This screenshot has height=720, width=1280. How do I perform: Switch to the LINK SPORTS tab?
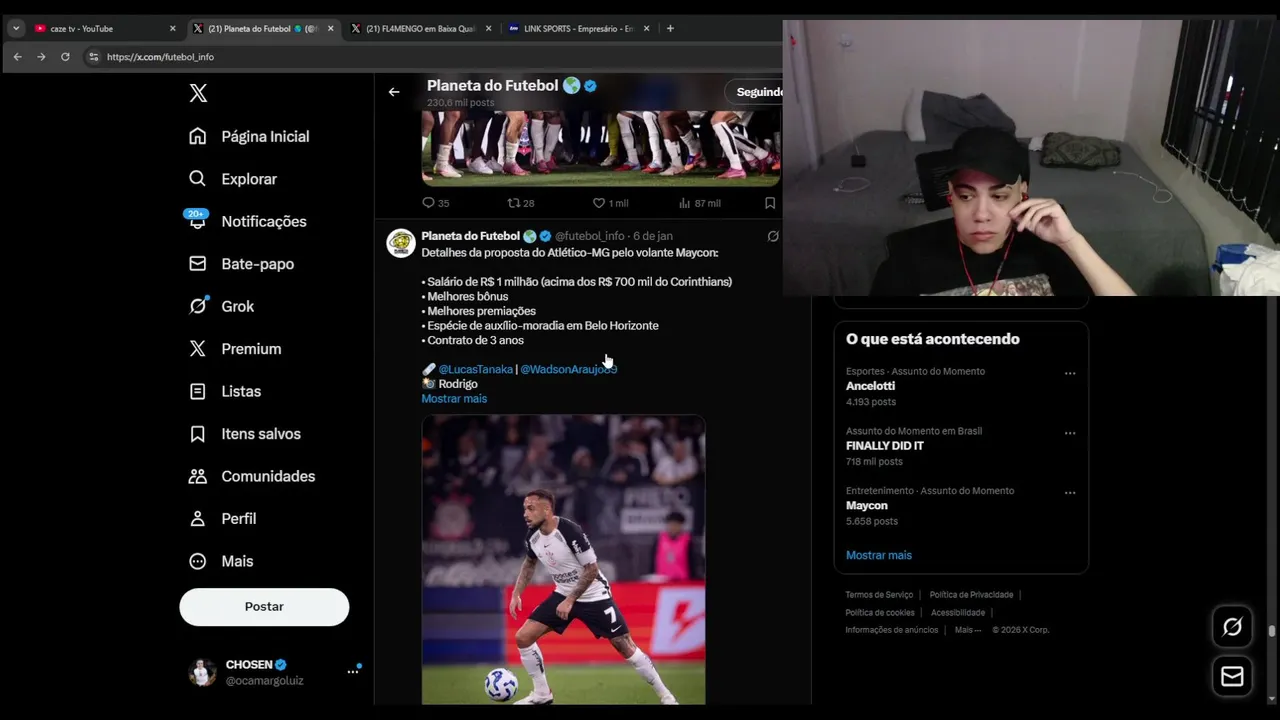tap(579, 28)
